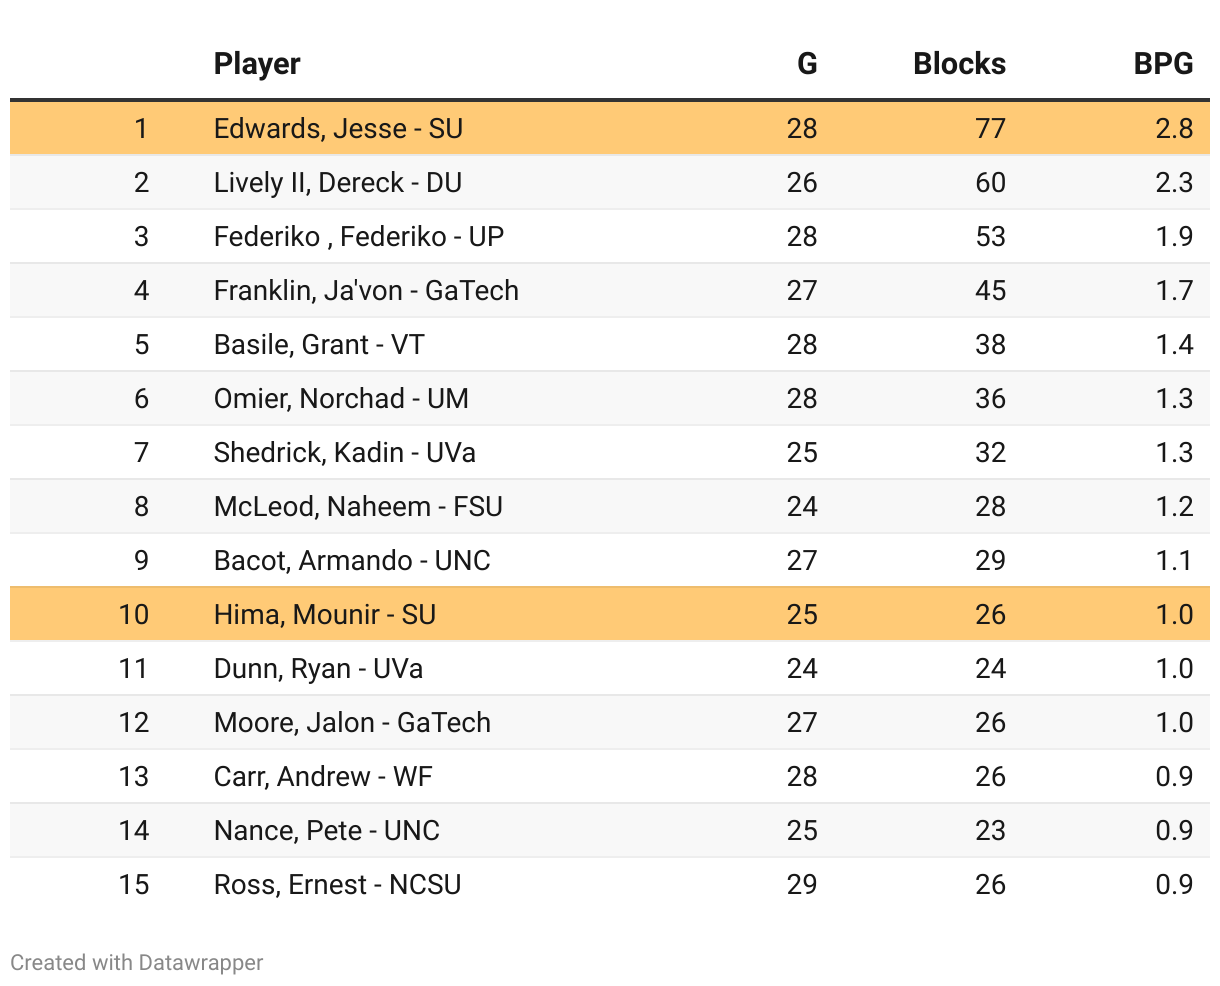Open the Created with Datawrapper link
Image resolution: width=1220 pixels, height=986 pixels.
(x=137, y=962)
